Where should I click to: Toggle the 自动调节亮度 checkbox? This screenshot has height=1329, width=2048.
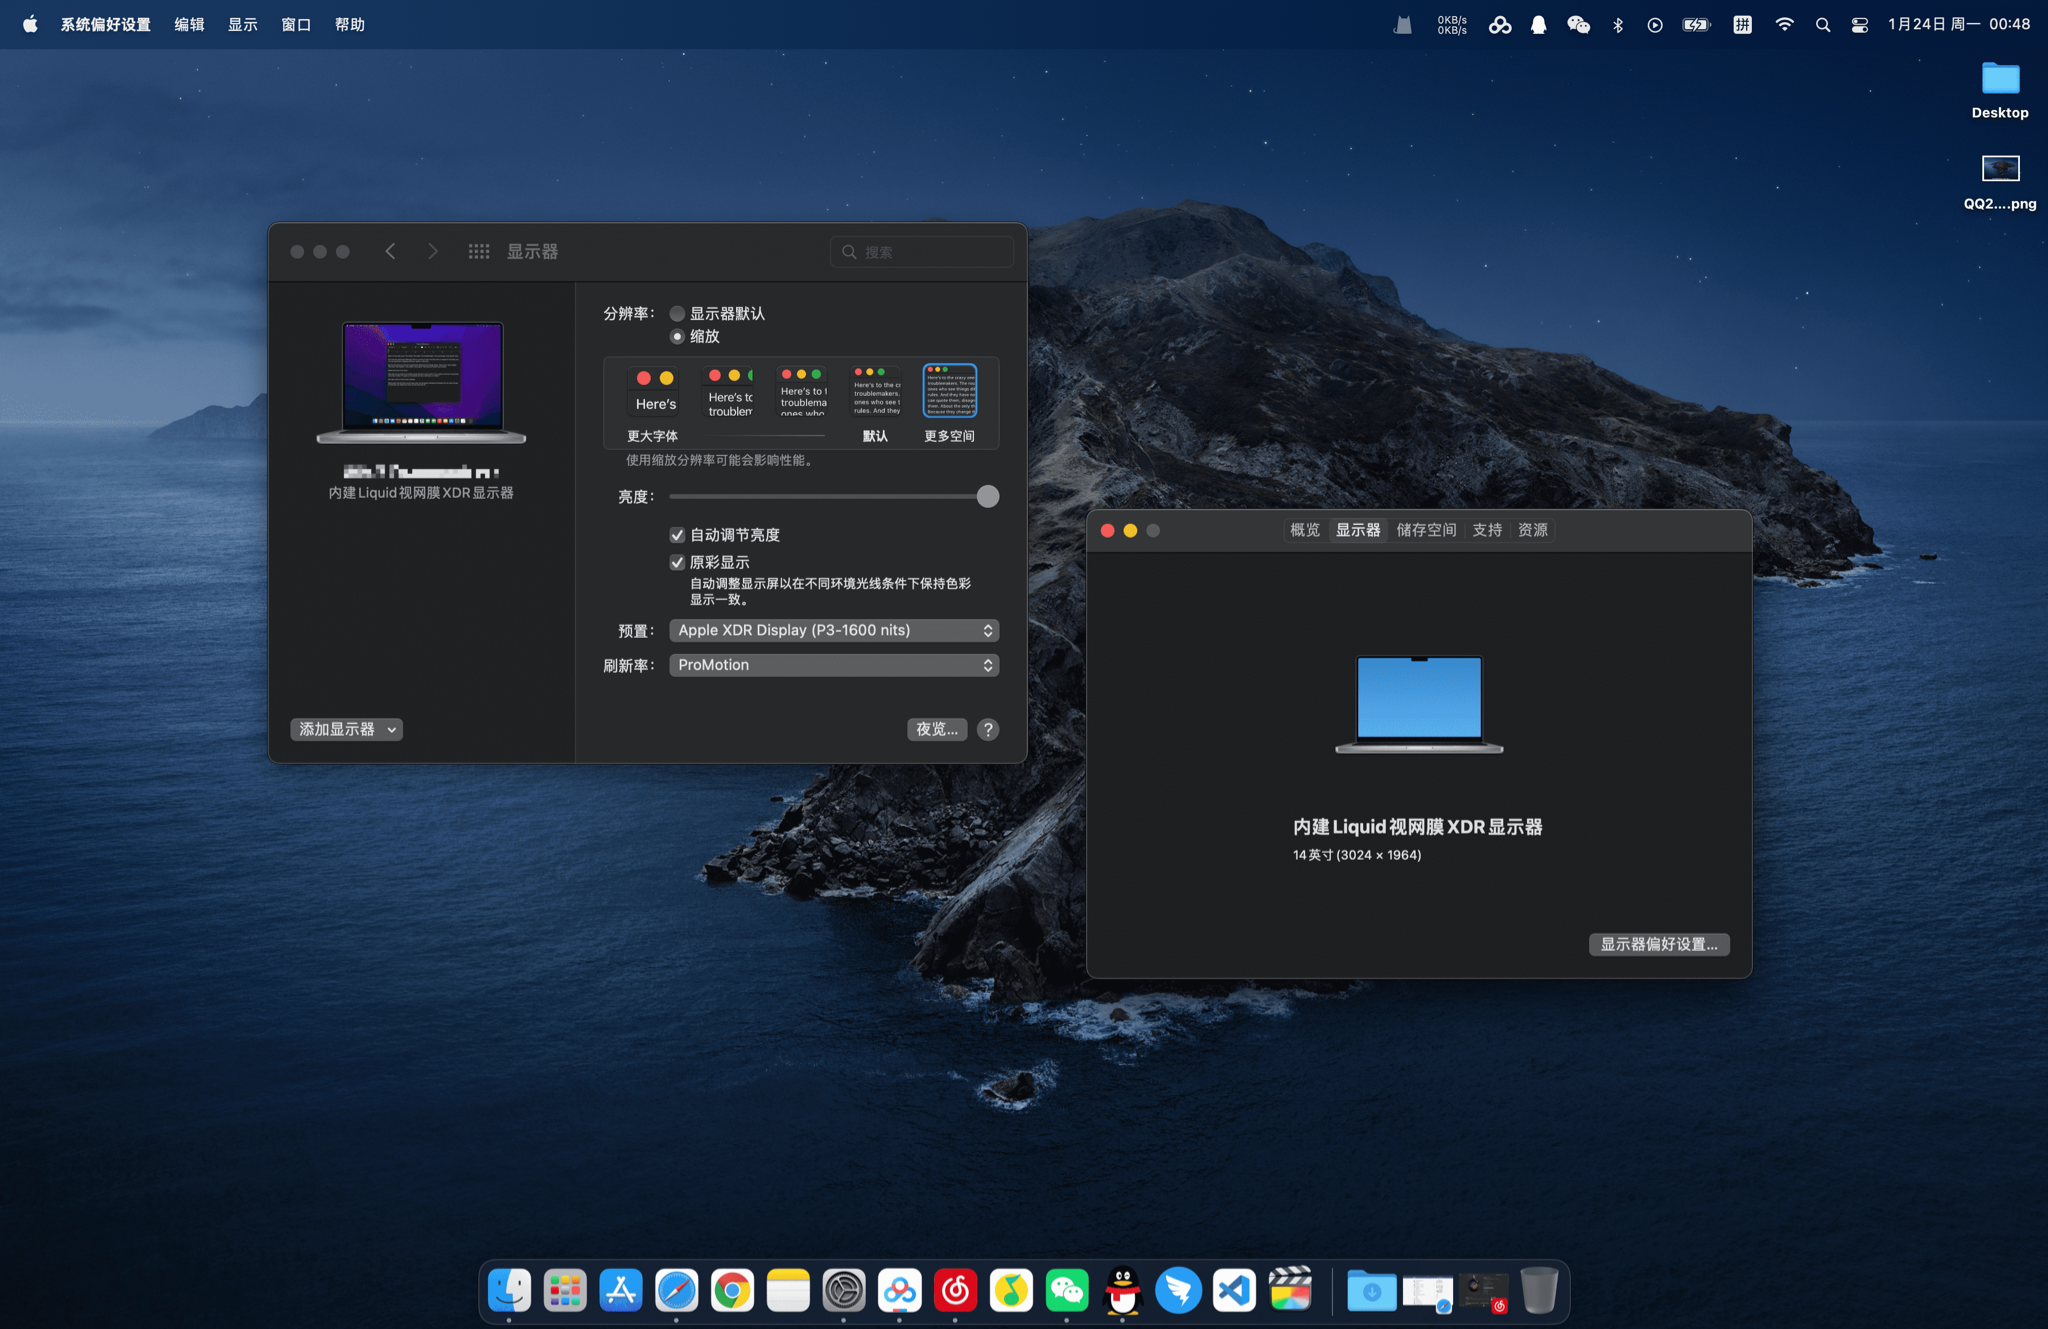coord(677,535)
